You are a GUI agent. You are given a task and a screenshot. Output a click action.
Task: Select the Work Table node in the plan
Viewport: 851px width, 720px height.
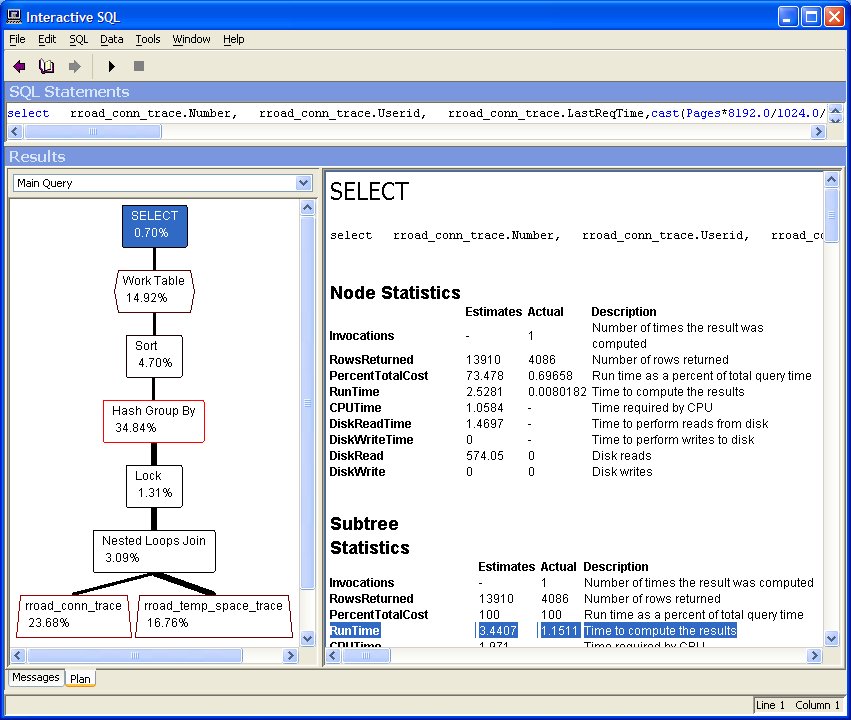pos(154,290)
